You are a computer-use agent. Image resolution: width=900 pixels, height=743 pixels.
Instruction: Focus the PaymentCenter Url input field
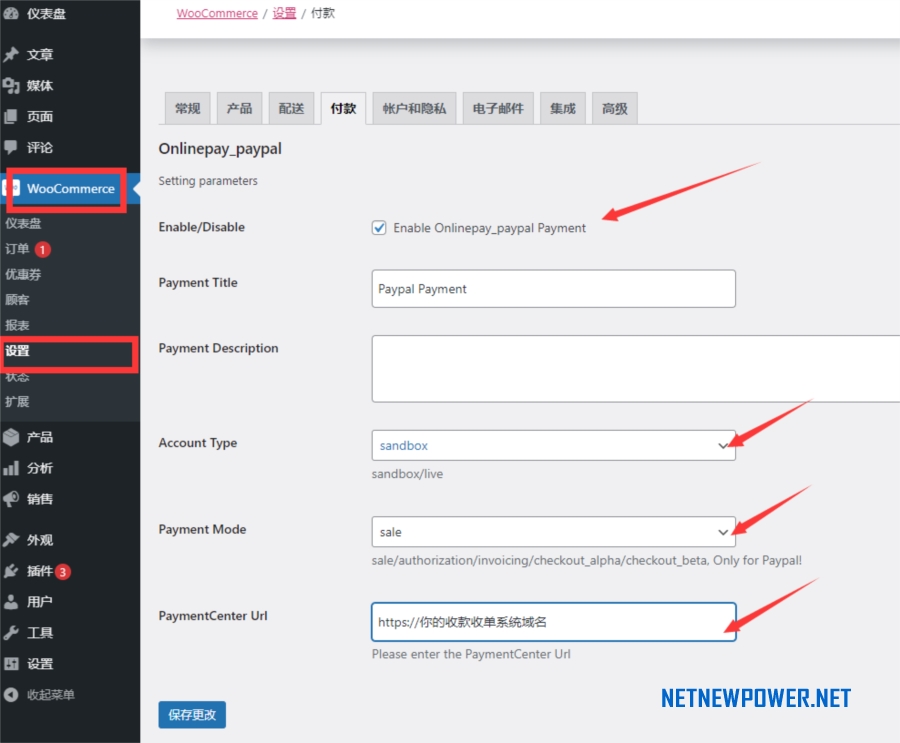pos(553,622)
